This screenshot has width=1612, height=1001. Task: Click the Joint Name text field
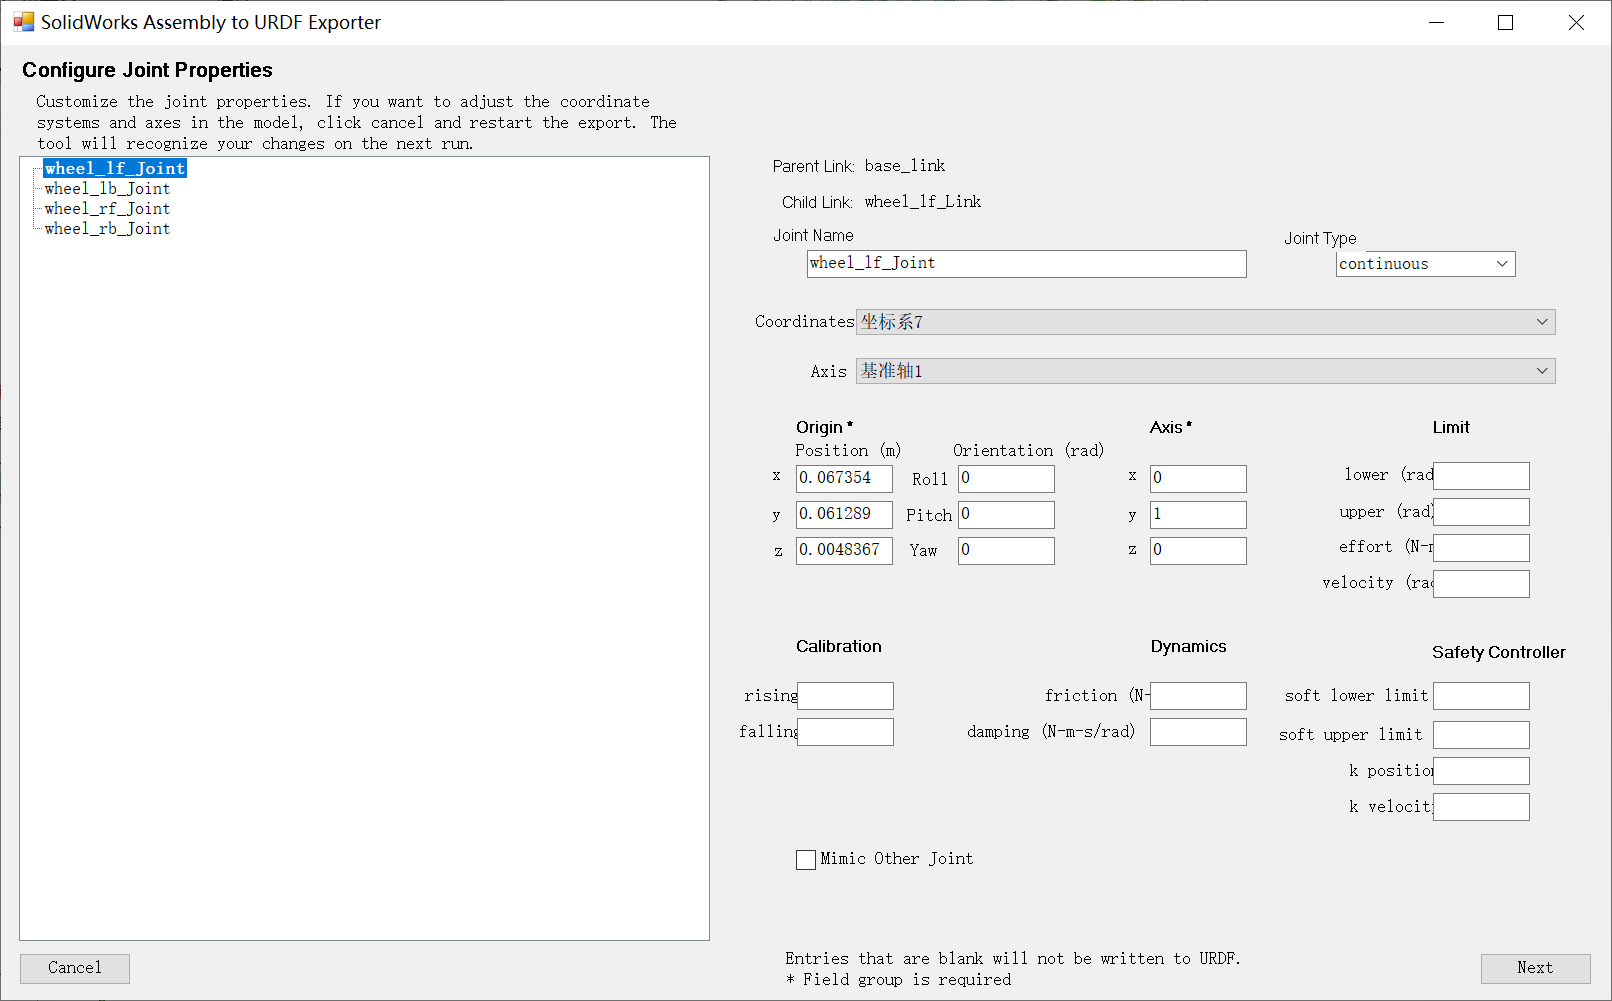point(1027,264)
